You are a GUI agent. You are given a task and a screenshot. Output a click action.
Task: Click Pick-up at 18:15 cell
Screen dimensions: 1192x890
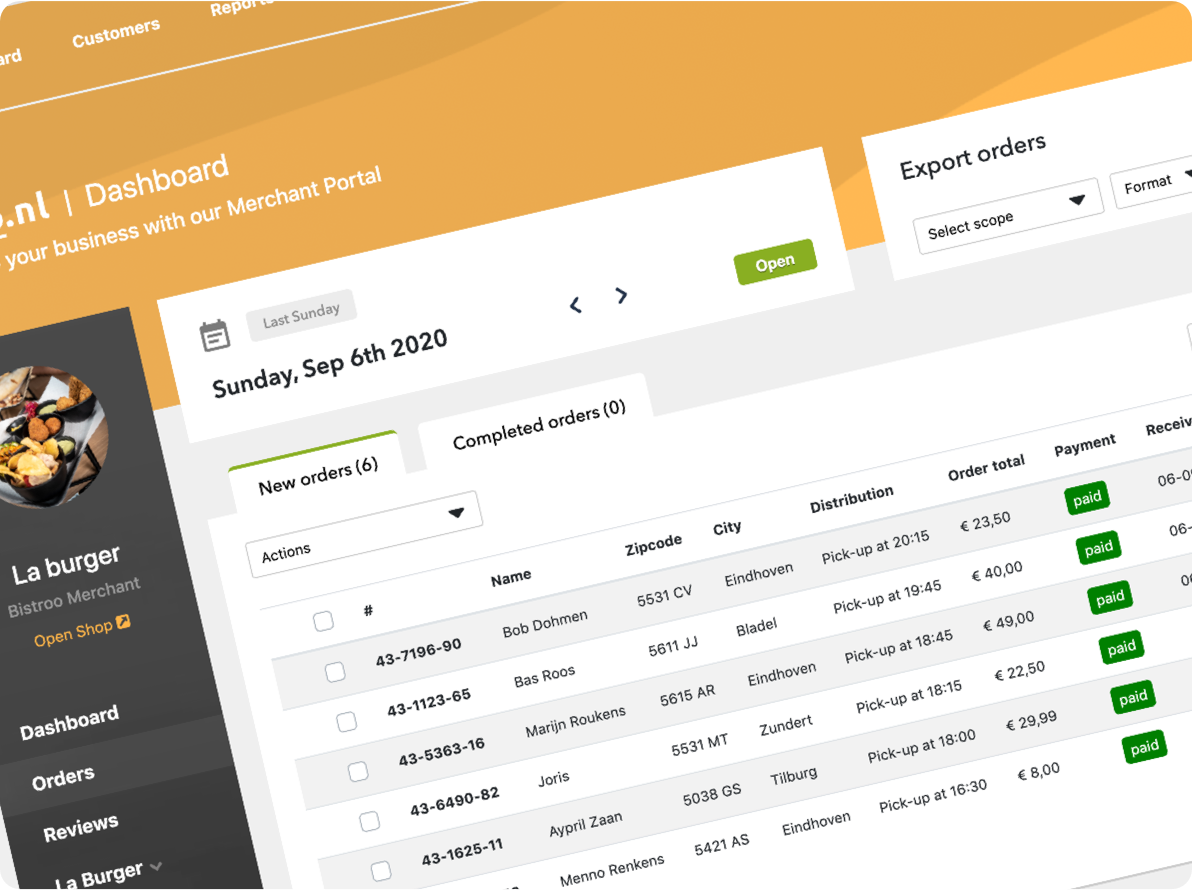point(908,695)
